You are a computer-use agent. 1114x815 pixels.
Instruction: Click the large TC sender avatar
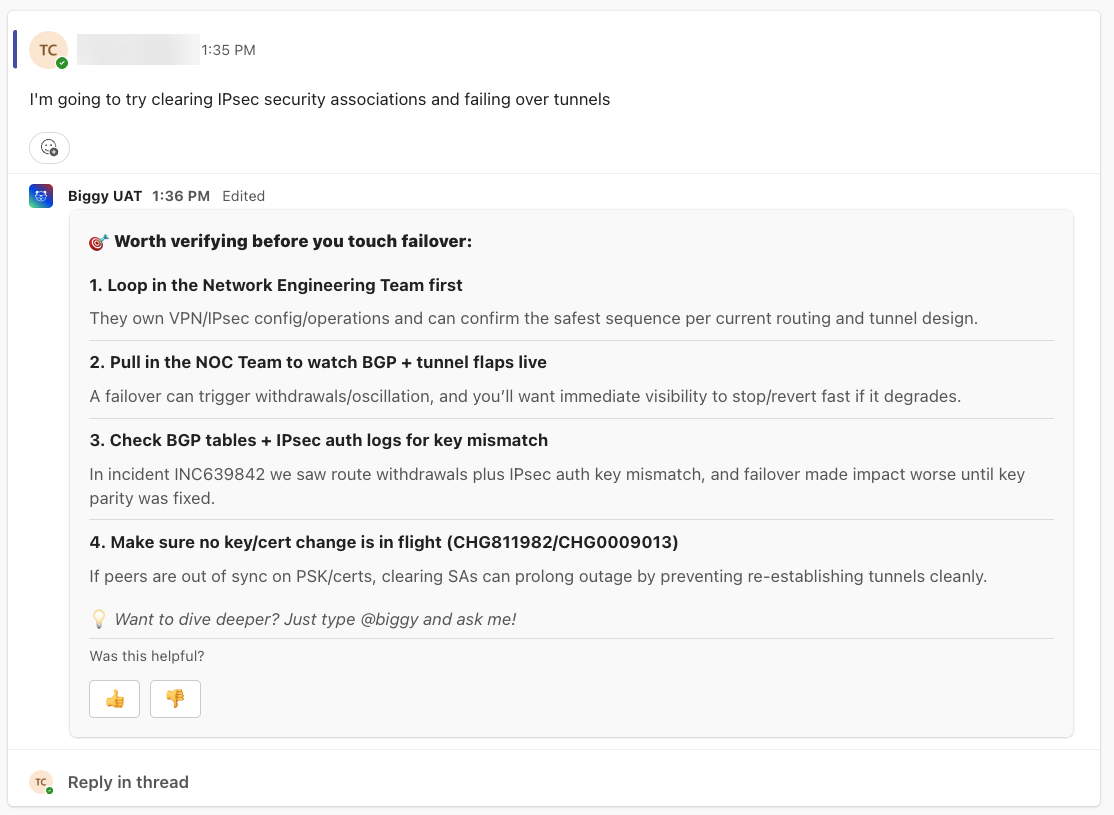pyautogui.click(x=47, y=50)
